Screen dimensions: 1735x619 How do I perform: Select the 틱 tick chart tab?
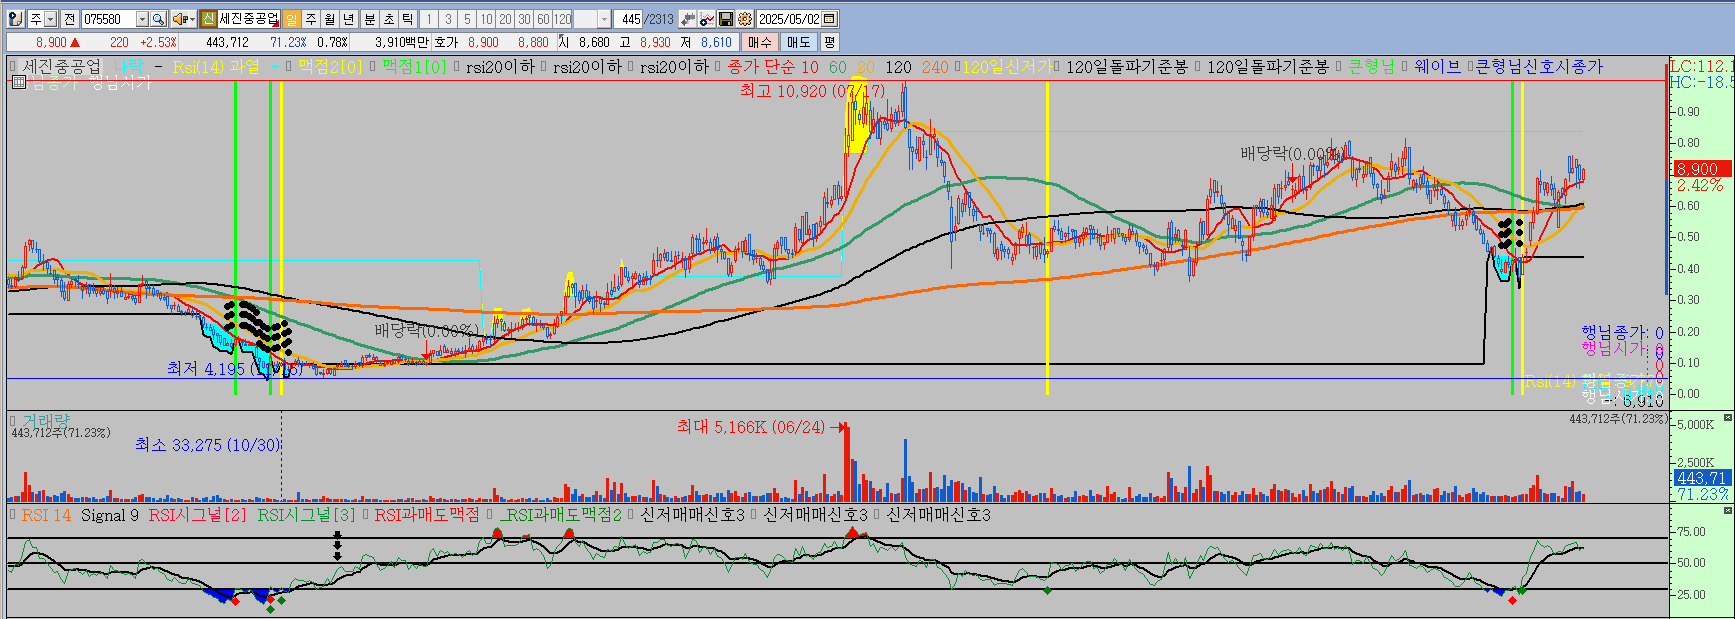[407, 19]
